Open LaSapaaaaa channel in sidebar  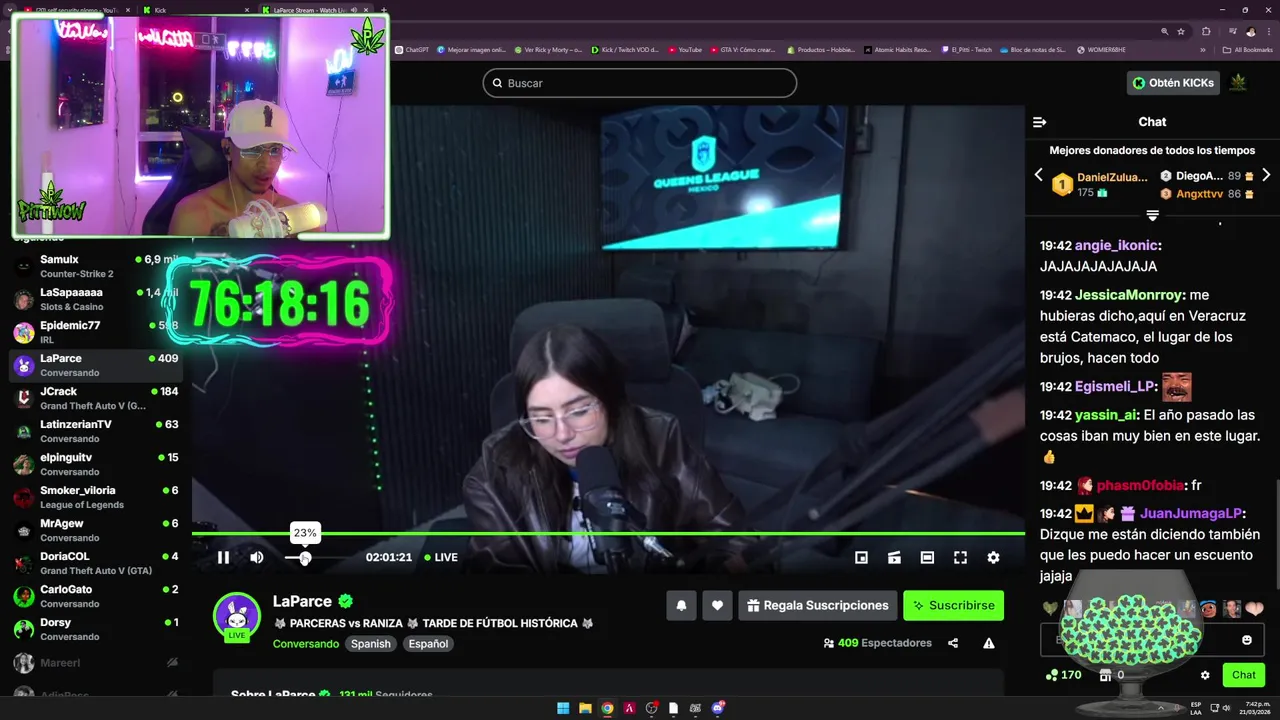(x=96, y=299)
